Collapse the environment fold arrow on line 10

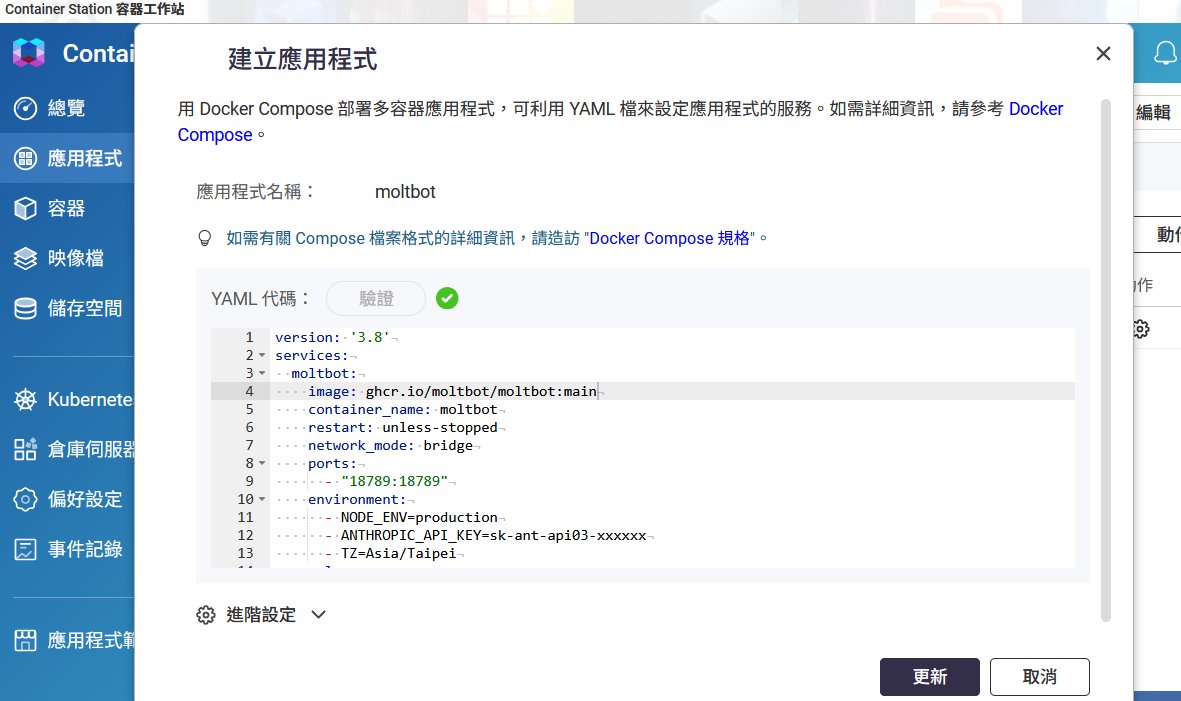click(x=262, y=500)
